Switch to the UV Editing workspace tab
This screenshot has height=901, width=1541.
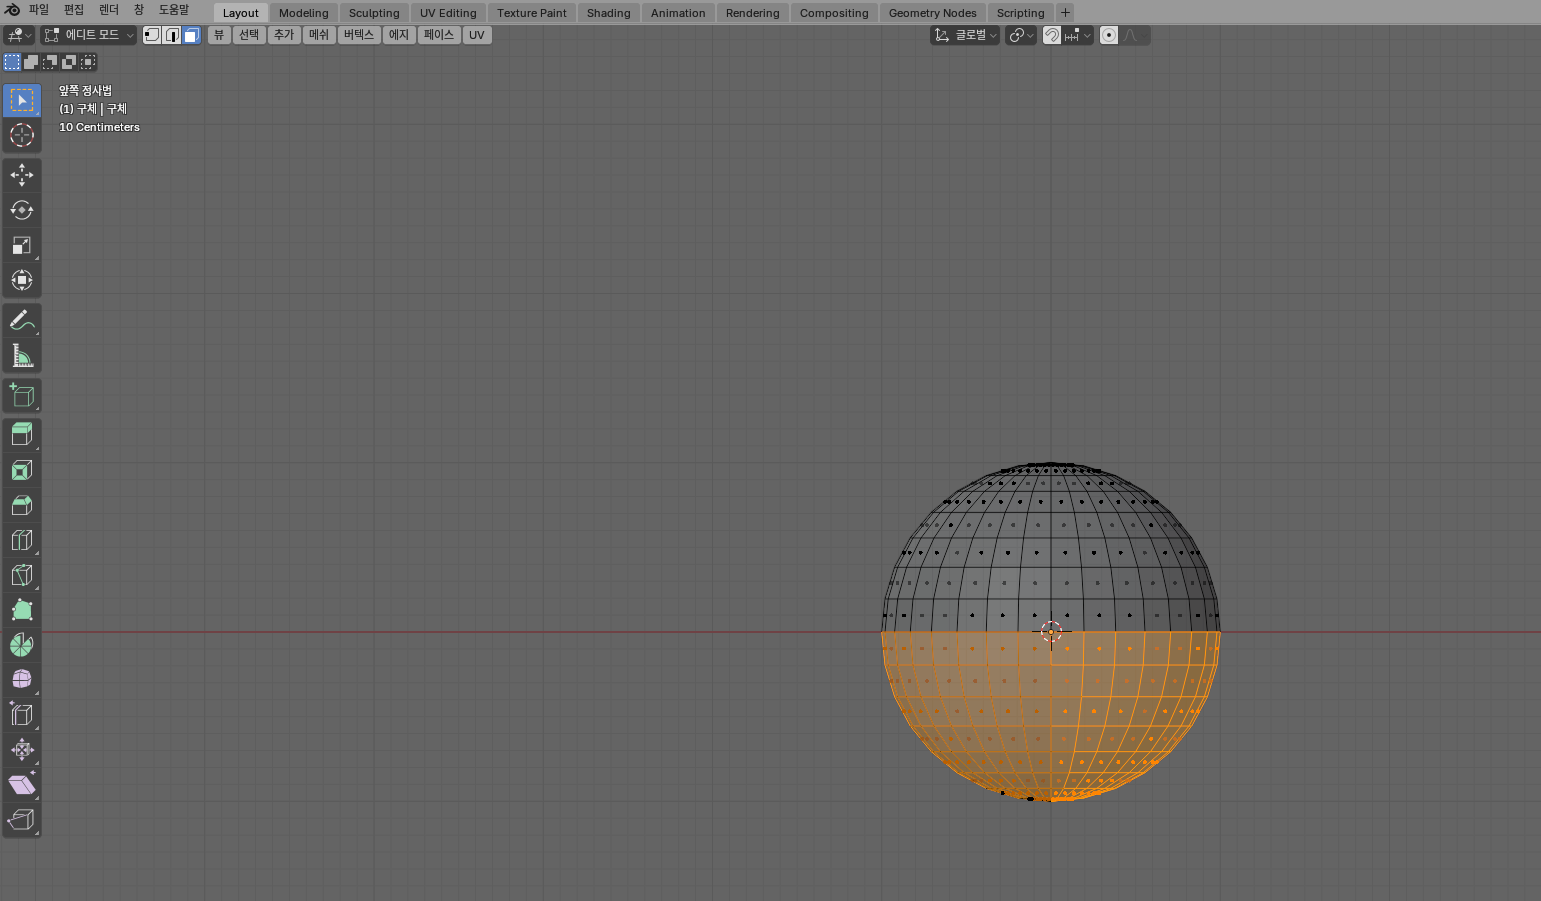click(448, 13)
